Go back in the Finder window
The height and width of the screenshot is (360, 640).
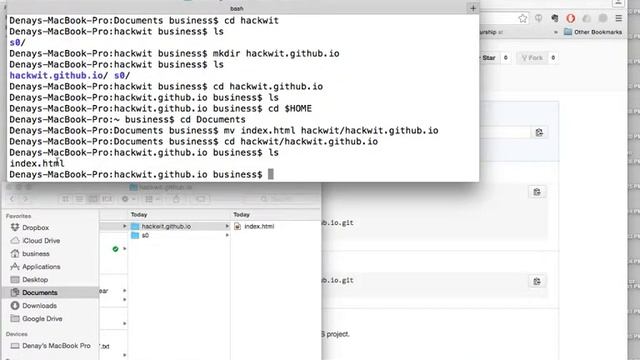tap(12, 199)
